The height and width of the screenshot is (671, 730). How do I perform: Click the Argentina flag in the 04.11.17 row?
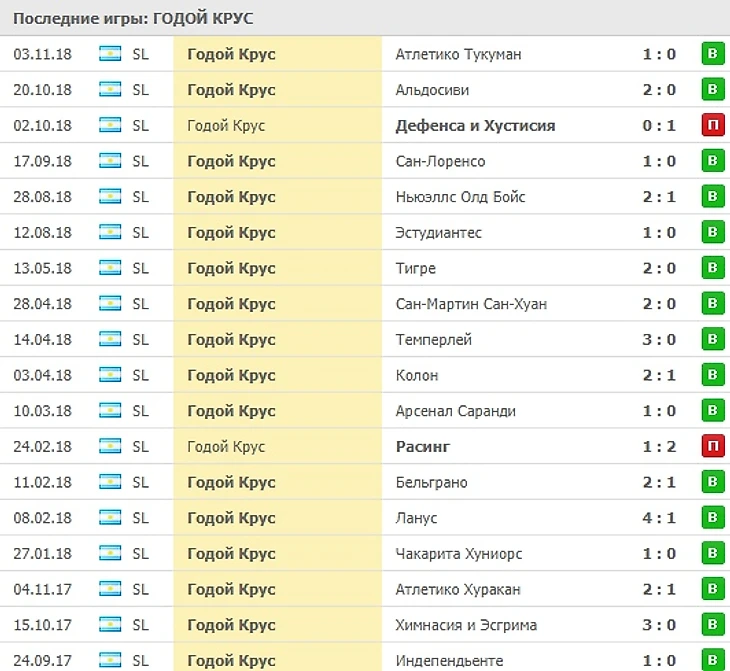(110, 590)
